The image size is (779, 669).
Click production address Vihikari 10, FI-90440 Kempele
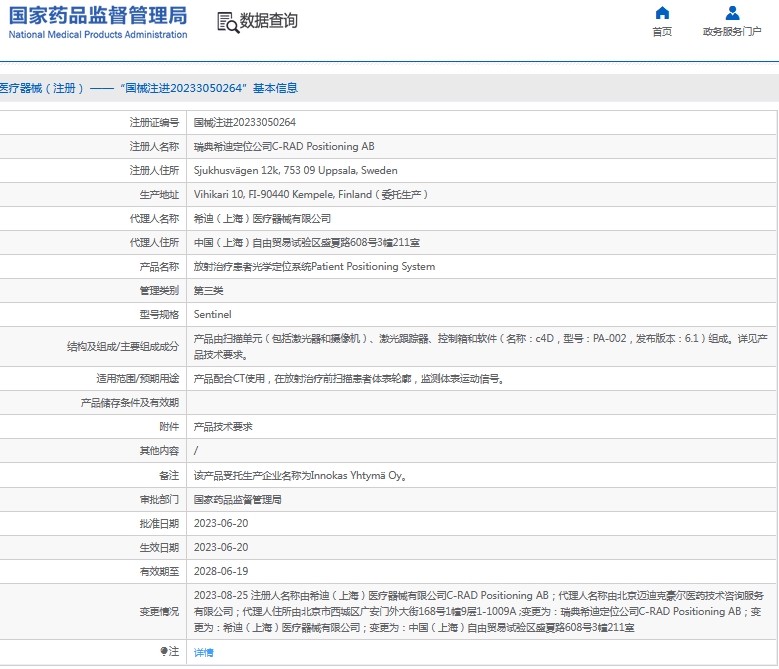[x=311, y=194]
